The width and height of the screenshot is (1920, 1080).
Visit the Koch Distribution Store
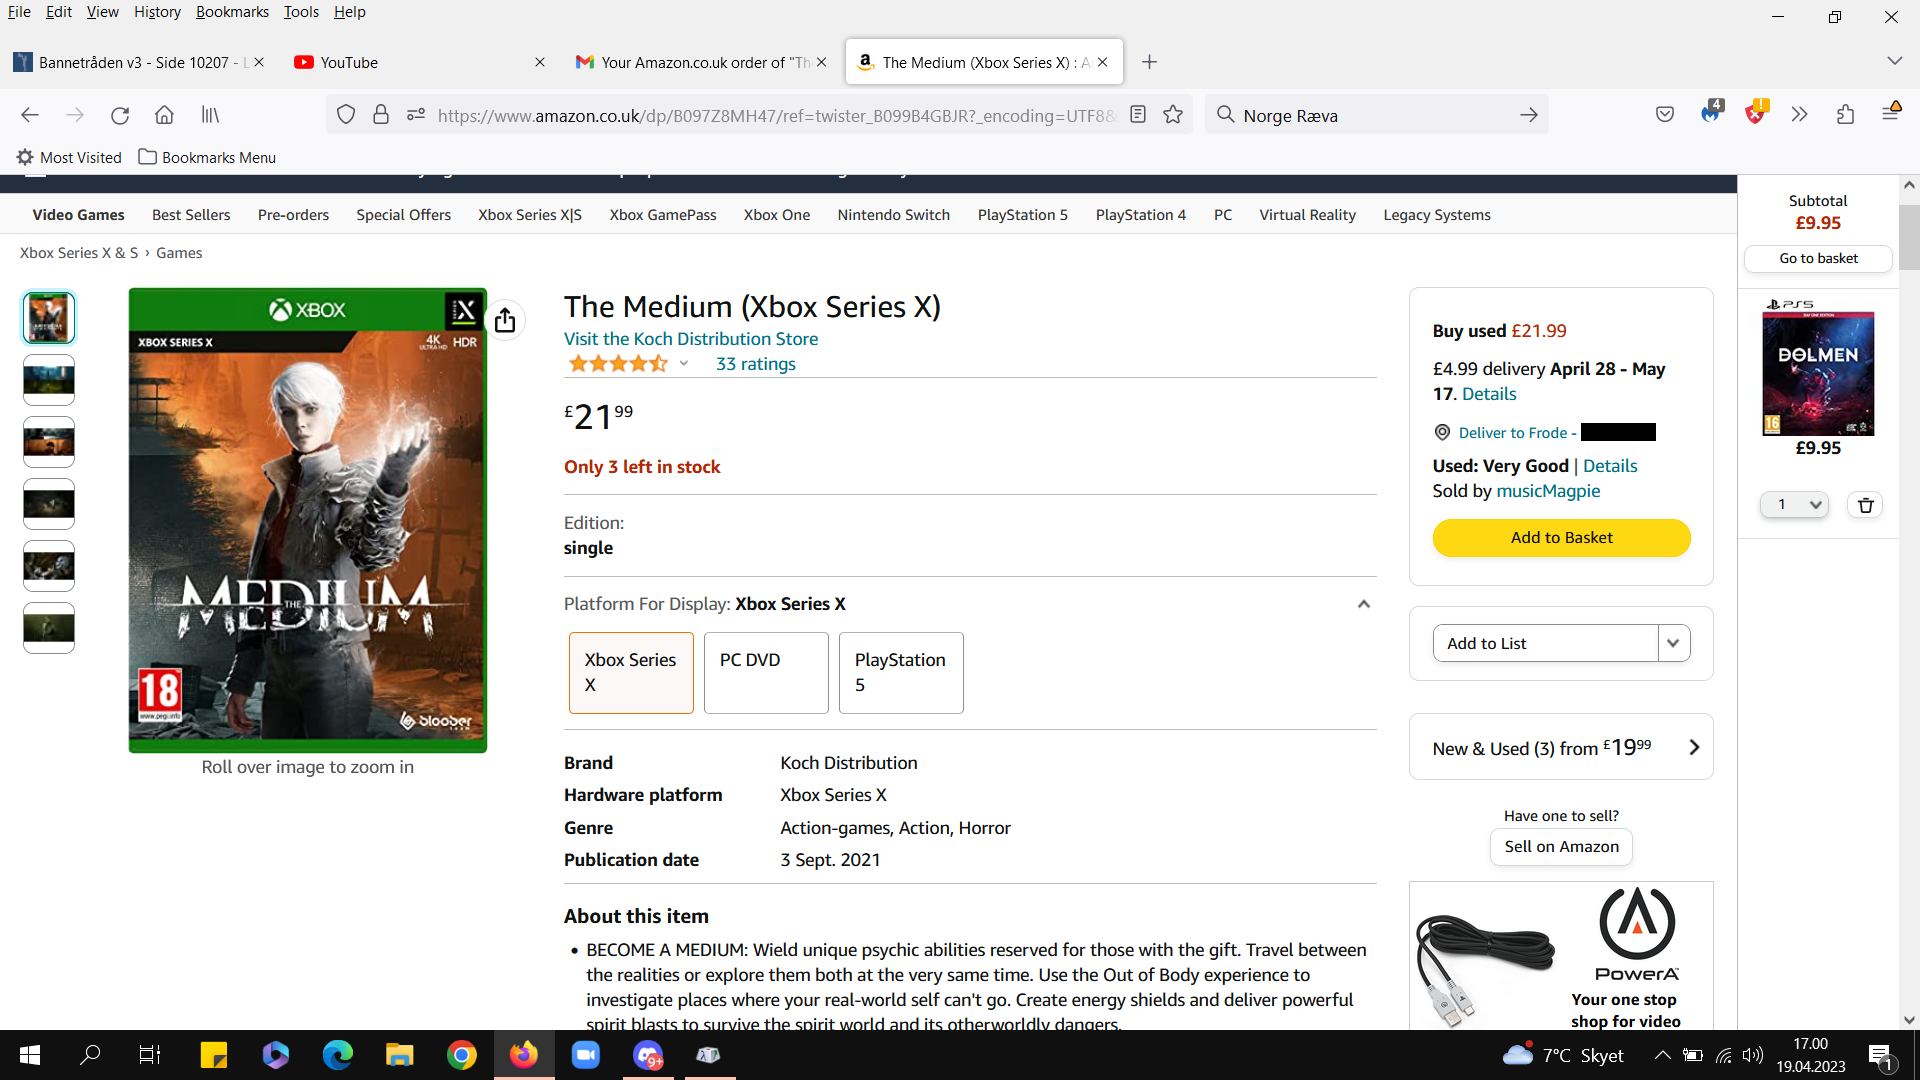click(691, 339)
